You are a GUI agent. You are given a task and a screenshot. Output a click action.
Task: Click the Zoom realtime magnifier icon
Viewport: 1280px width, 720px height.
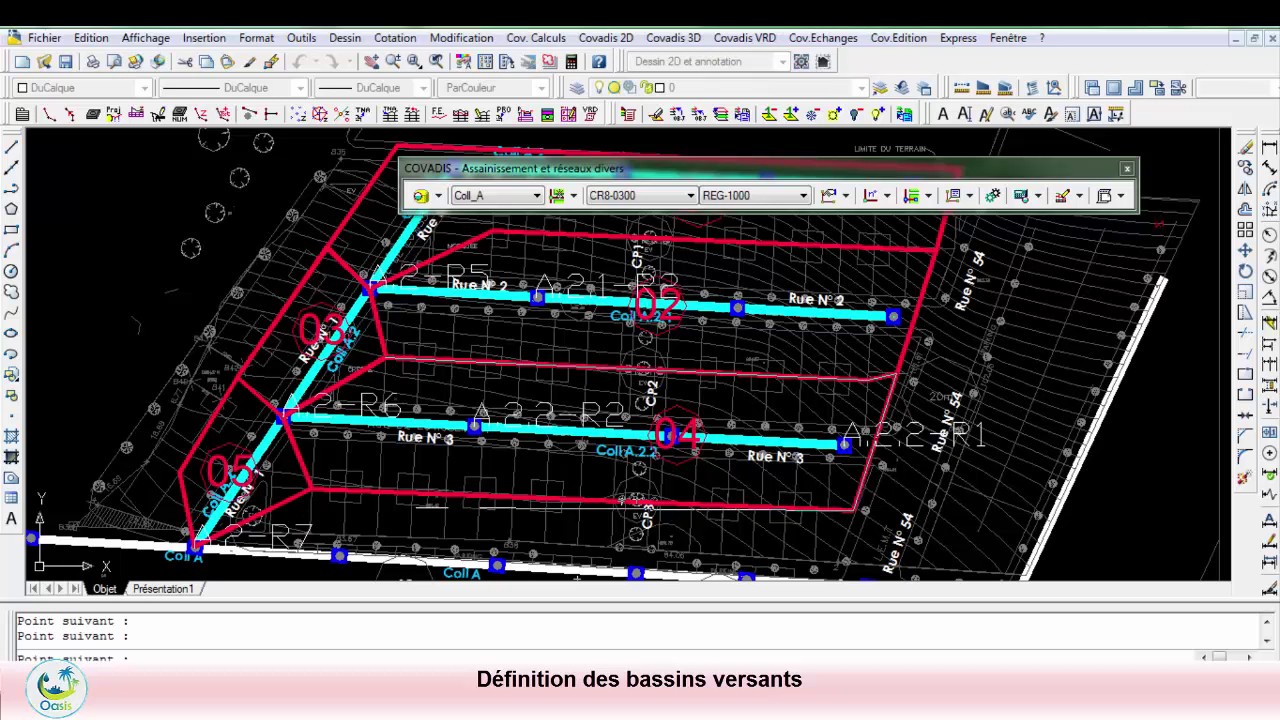tap(393, 62)
